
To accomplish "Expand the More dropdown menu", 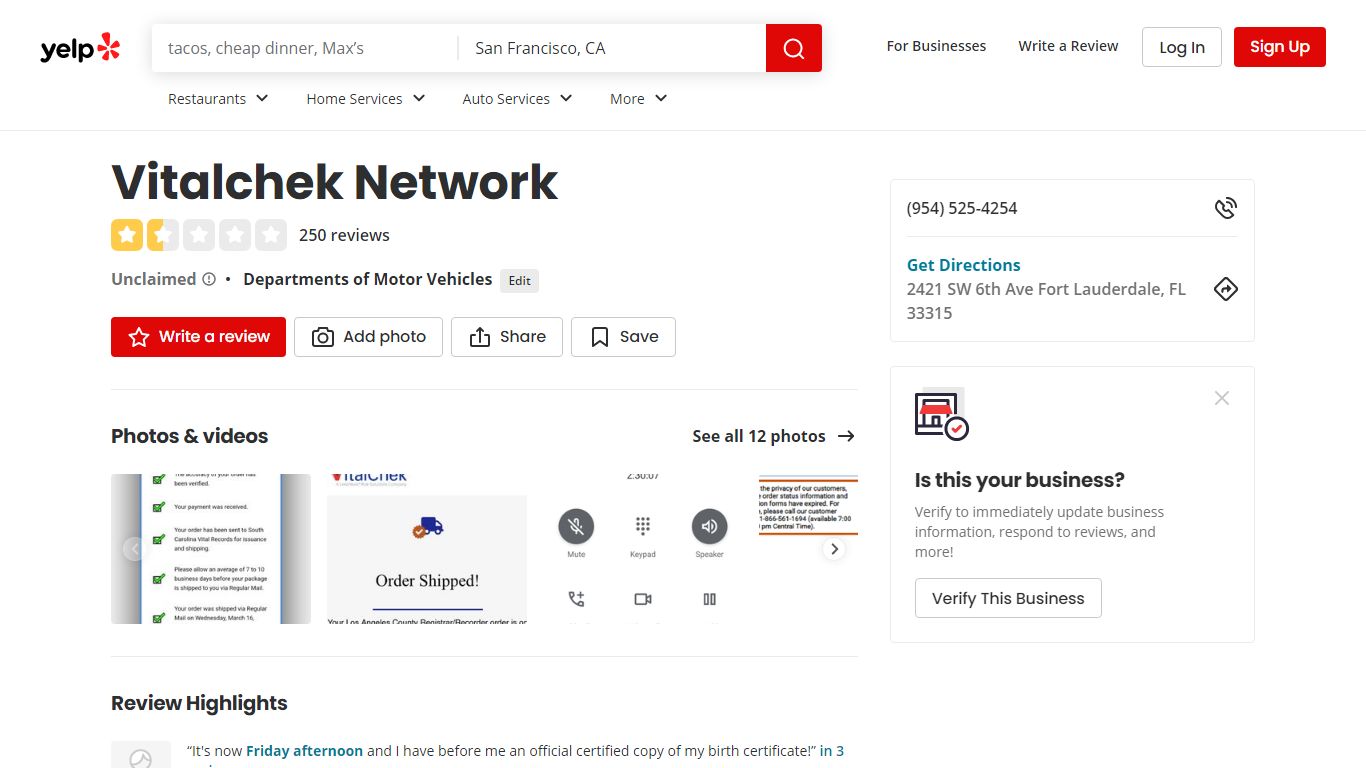I will [x=638, y=98].
